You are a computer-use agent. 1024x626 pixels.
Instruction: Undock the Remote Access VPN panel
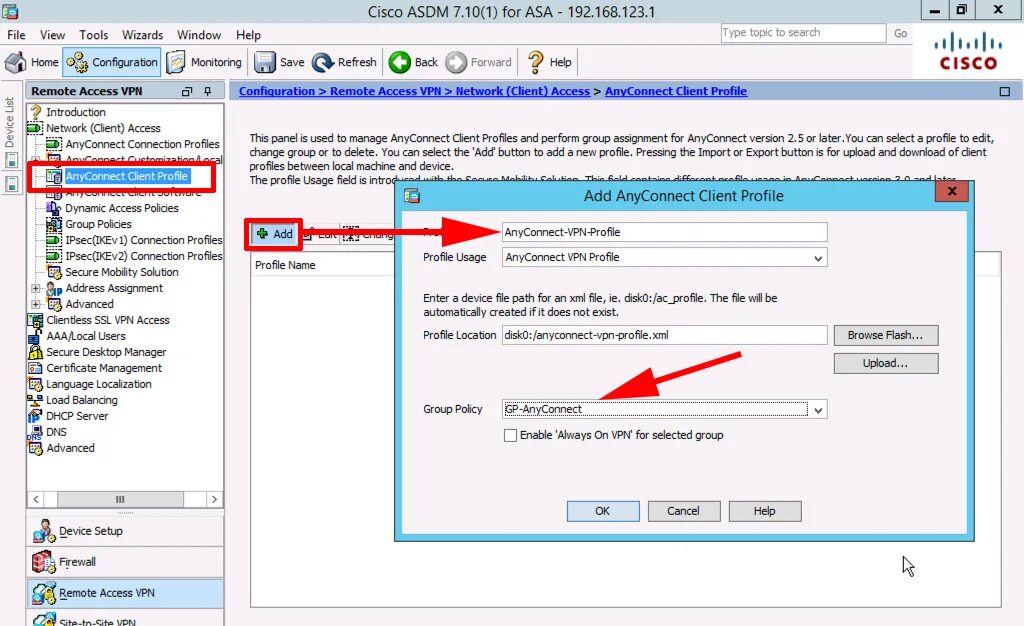[187, 91]
